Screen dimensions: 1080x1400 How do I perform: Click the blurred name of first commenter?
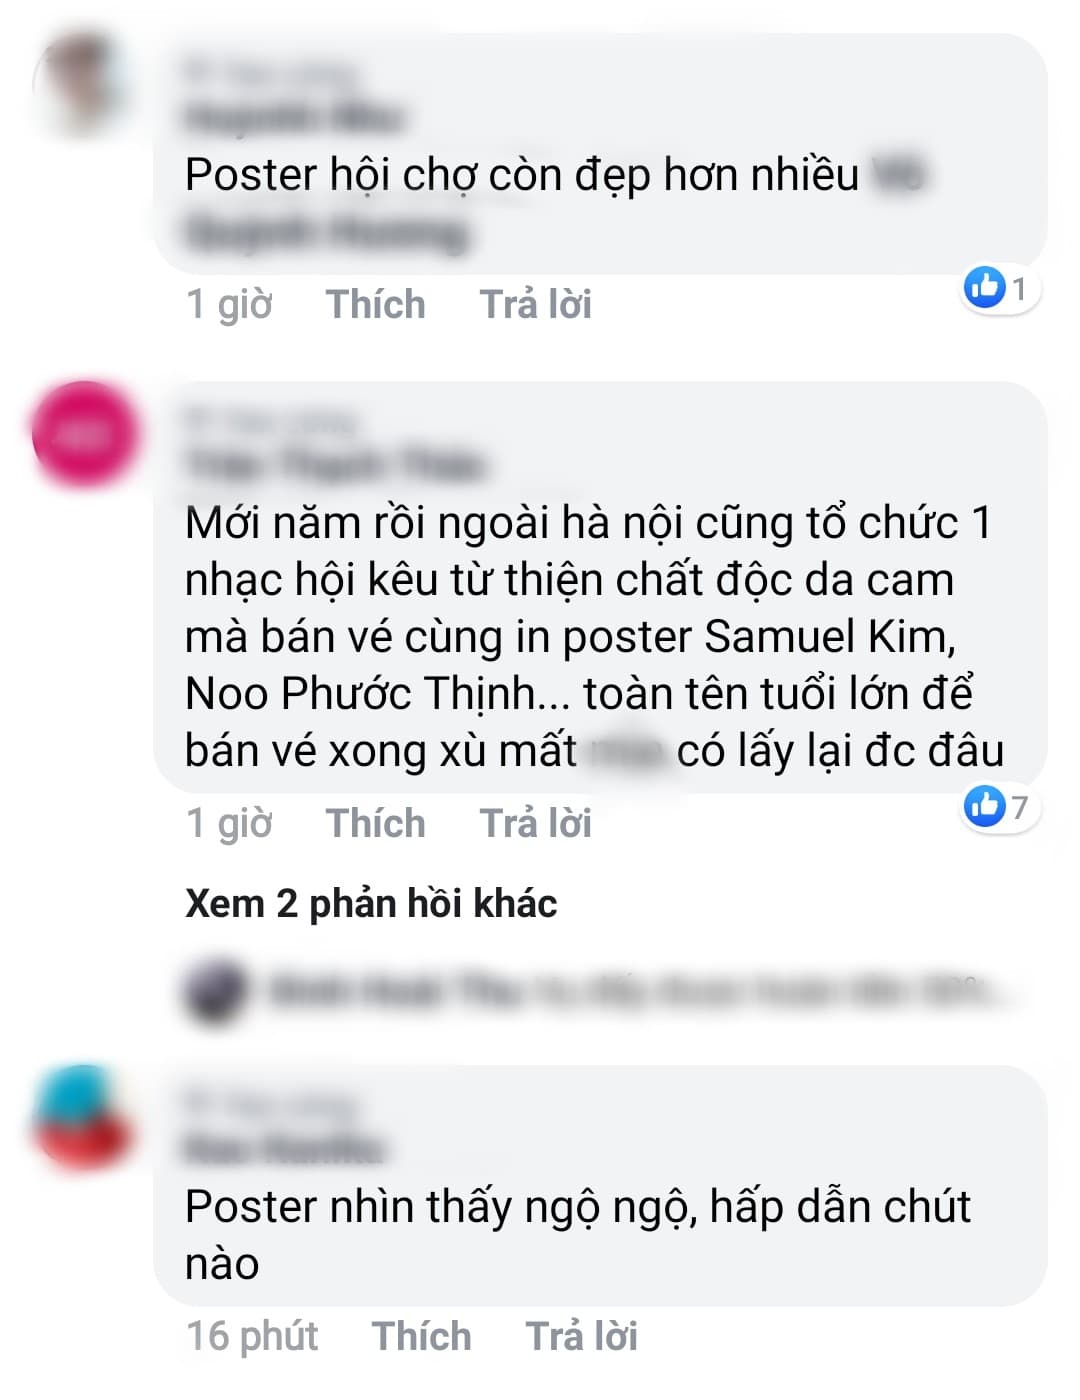click(294, 117)
